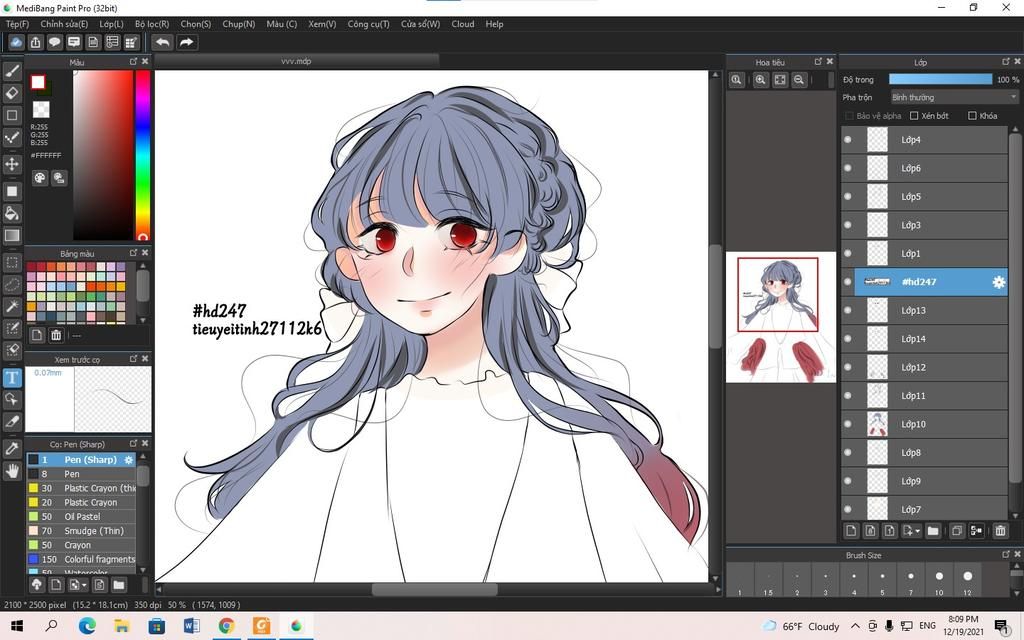The image size is (1024, 640).
Task: Hide layer Lớp6
Action: 848,168
